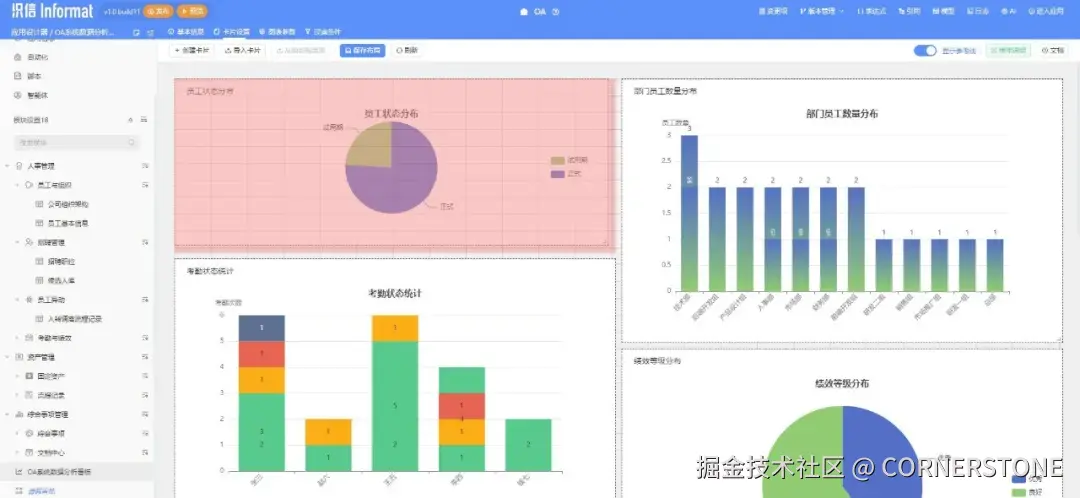
Task: Select 文档中心 in the tree
Action: point(52,453)
